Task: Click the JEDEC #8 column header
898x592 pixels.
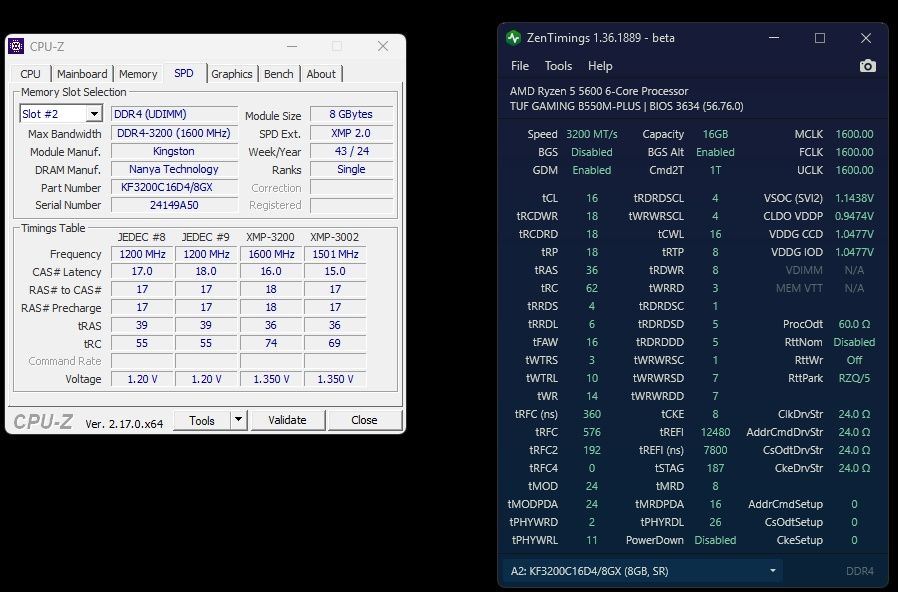Action: tap(141, 237)
